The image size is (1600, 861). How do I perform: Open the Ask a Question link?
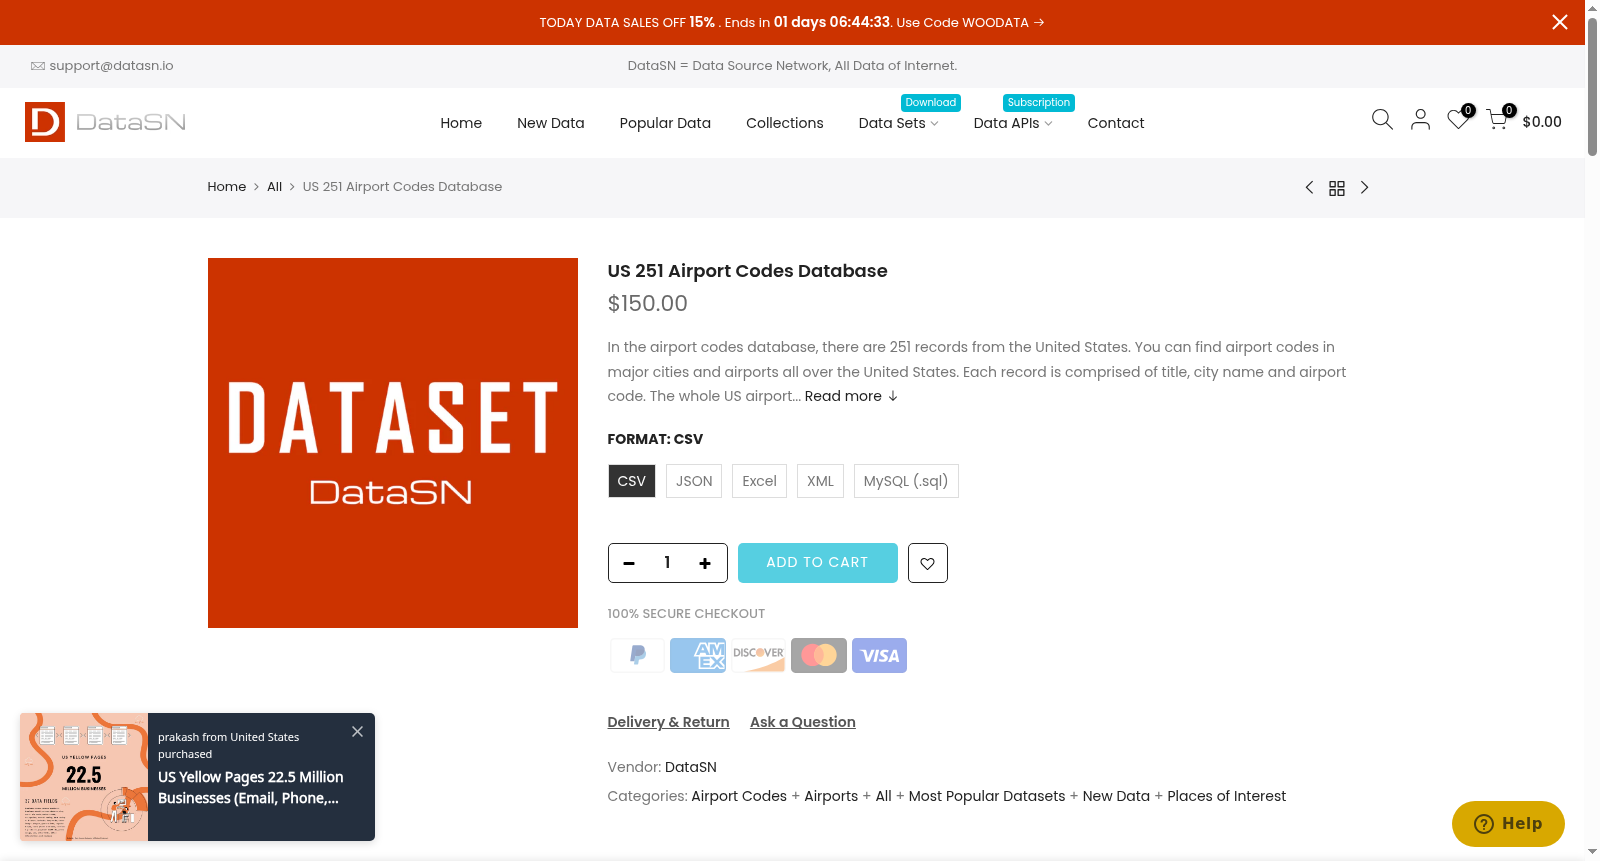coord(803,722)
